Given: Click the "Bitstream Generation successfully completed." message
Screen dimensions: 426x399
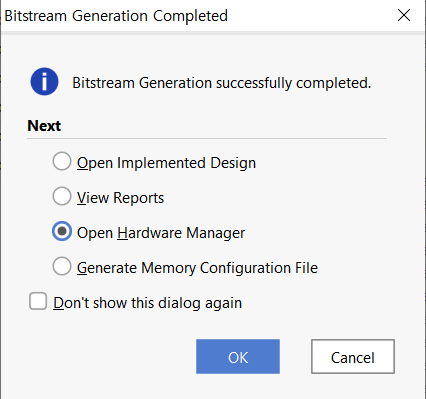Looking at the screenshot, I should tap(222, 83).
